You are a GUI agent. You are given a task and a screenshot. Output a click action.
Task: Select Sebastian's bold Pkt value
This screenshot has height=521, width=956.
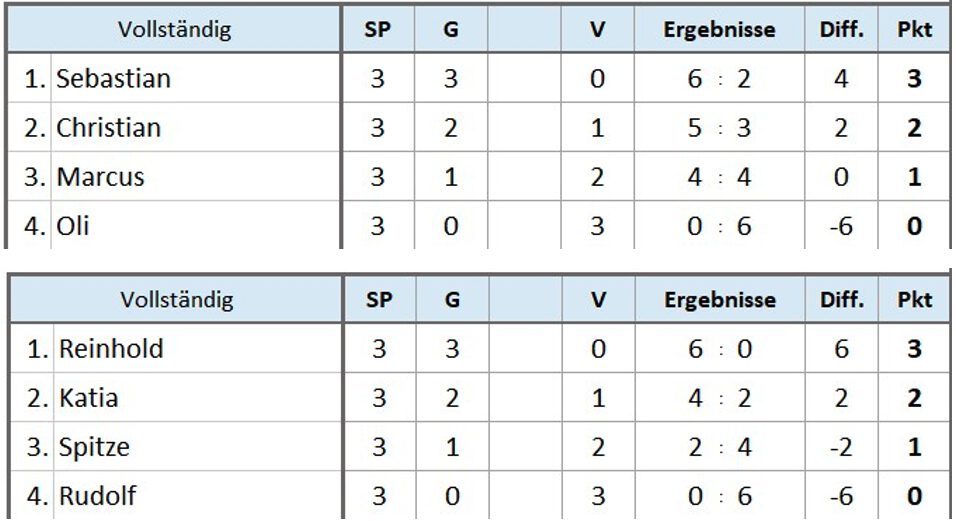coord(913,79)
